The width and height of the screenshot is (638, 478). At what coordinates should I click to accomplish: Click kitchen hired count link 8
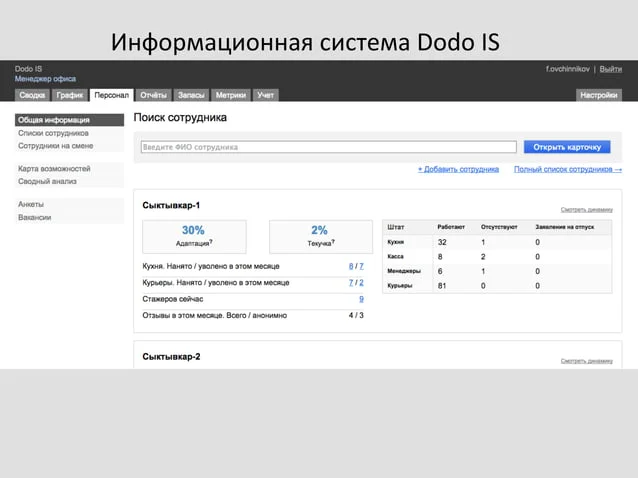[x=351, y=266]
